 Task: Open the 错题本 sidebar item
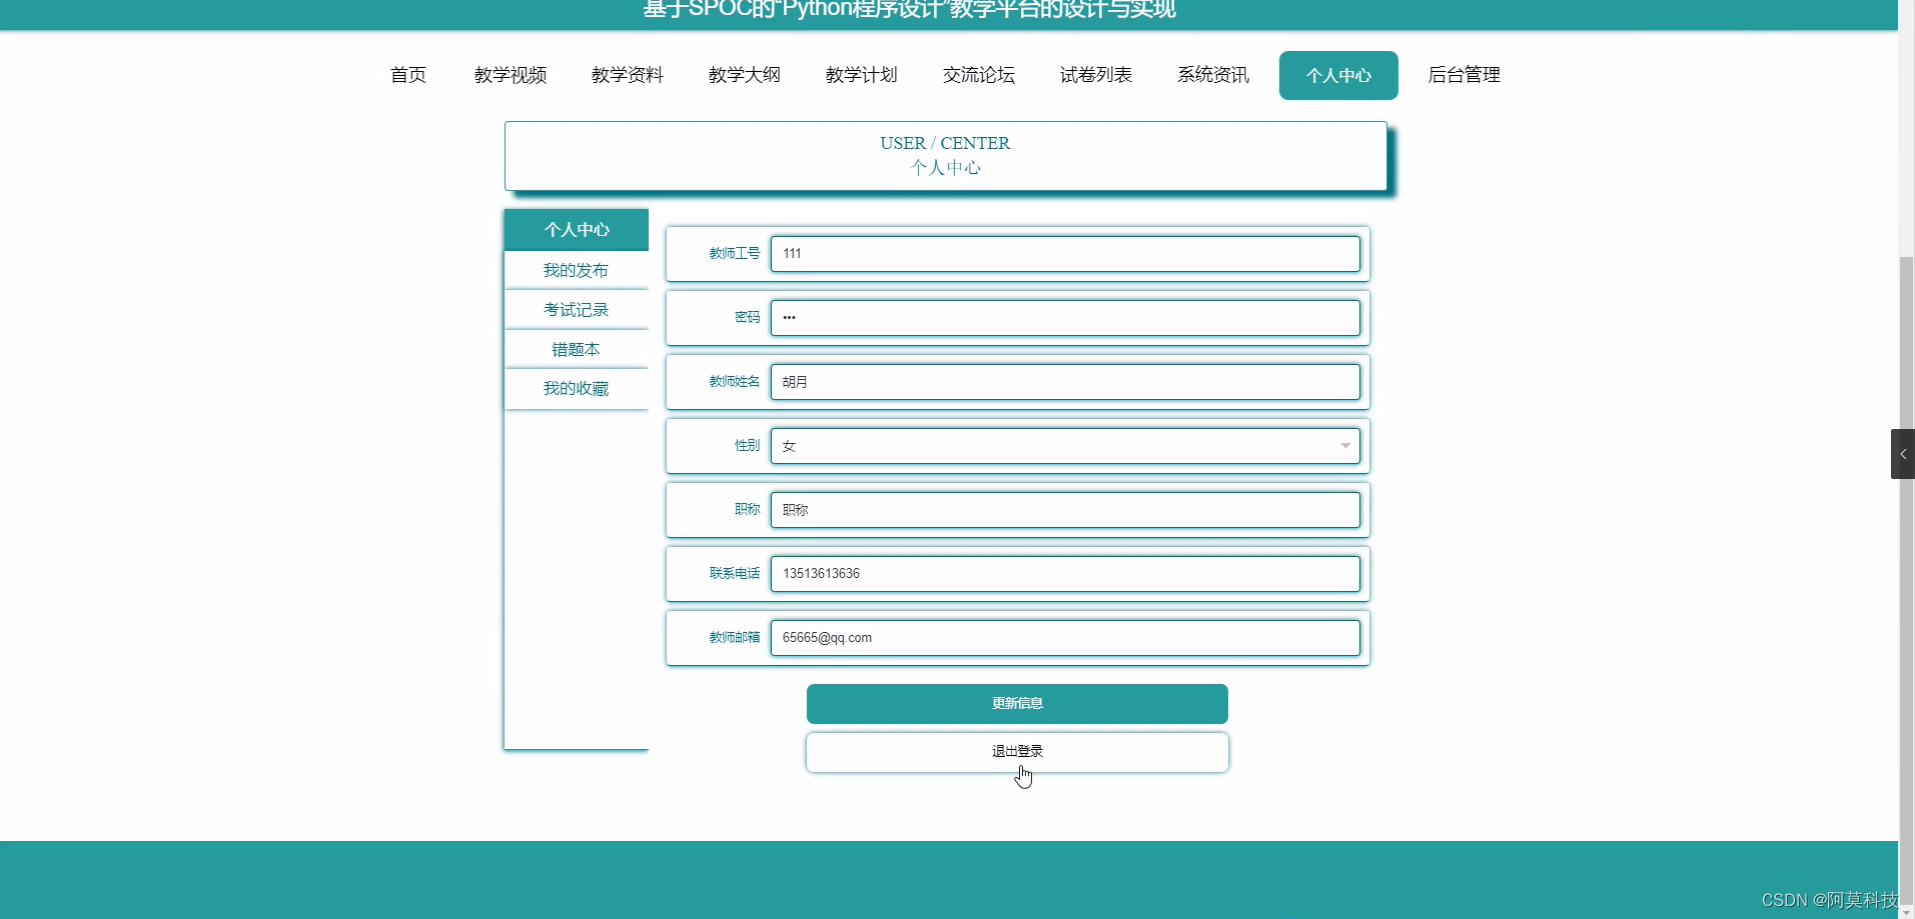576,349
